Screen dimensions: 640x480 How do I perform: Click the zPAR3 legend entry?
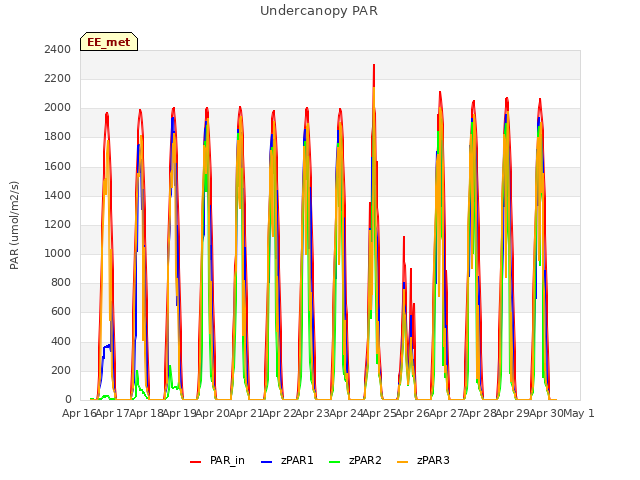(423, 460)
